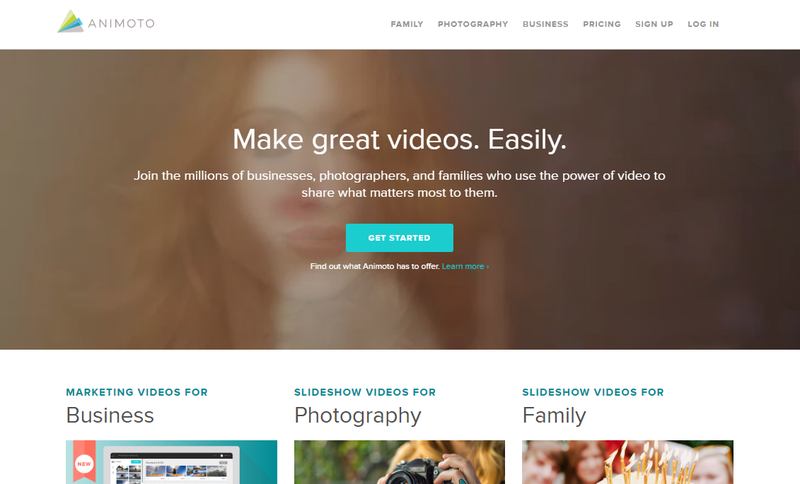Screen dimensions: 800x484
Task: Open the Family section title
Action: [554, 416]
